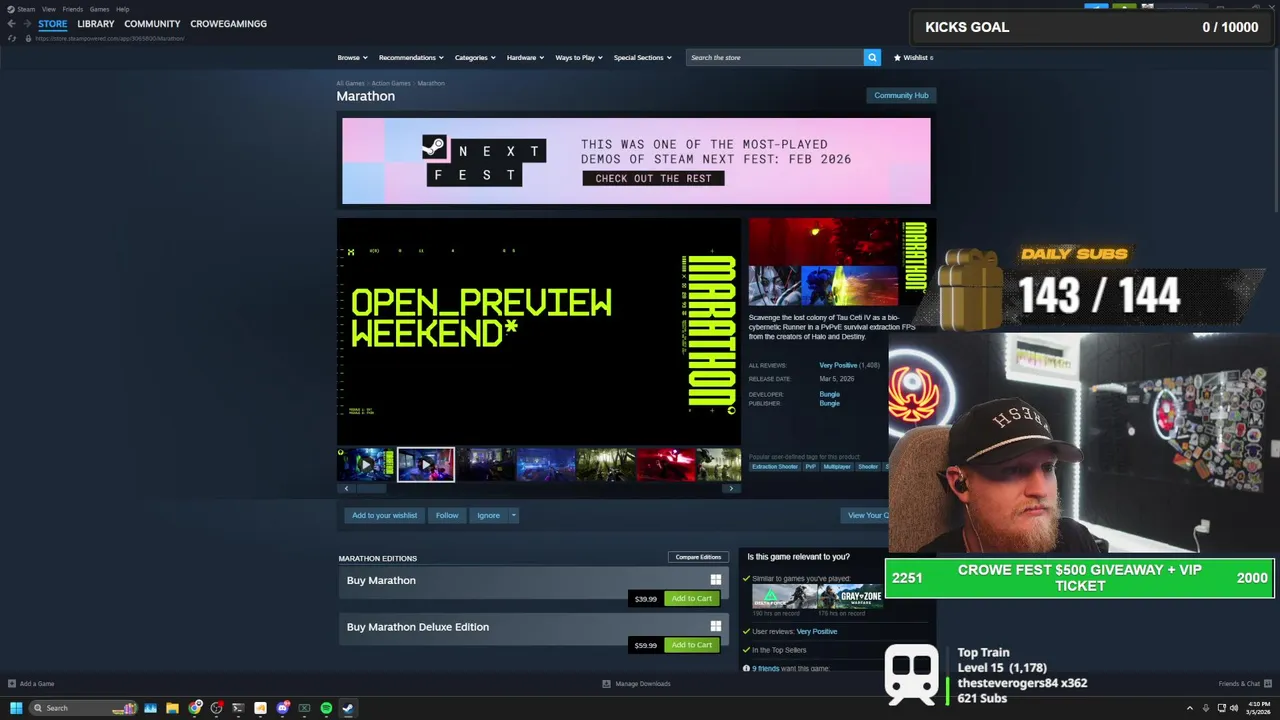Viewport: 1280px width, 720px height.
Task: Click Add to your wishlist
Action: coord(384,515)
